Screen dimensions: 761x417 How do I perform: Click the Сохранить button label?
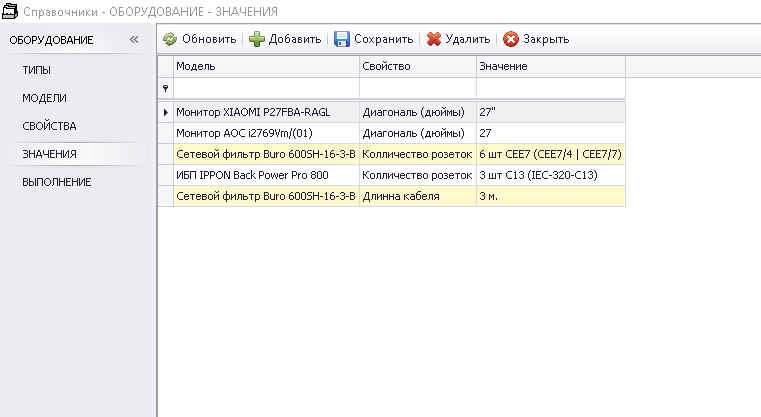coord(383,39)
